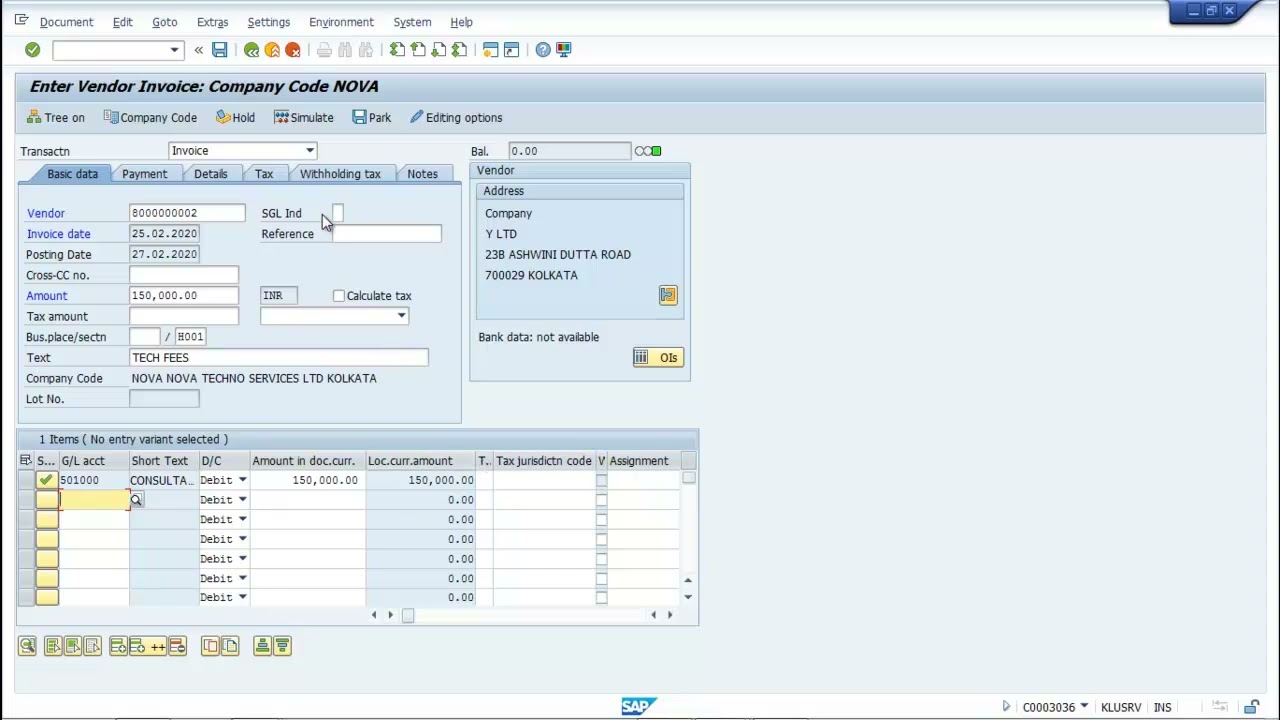Open the Debit dropdown in the last row
The image size is (1280, 720).
click(242, 598)
